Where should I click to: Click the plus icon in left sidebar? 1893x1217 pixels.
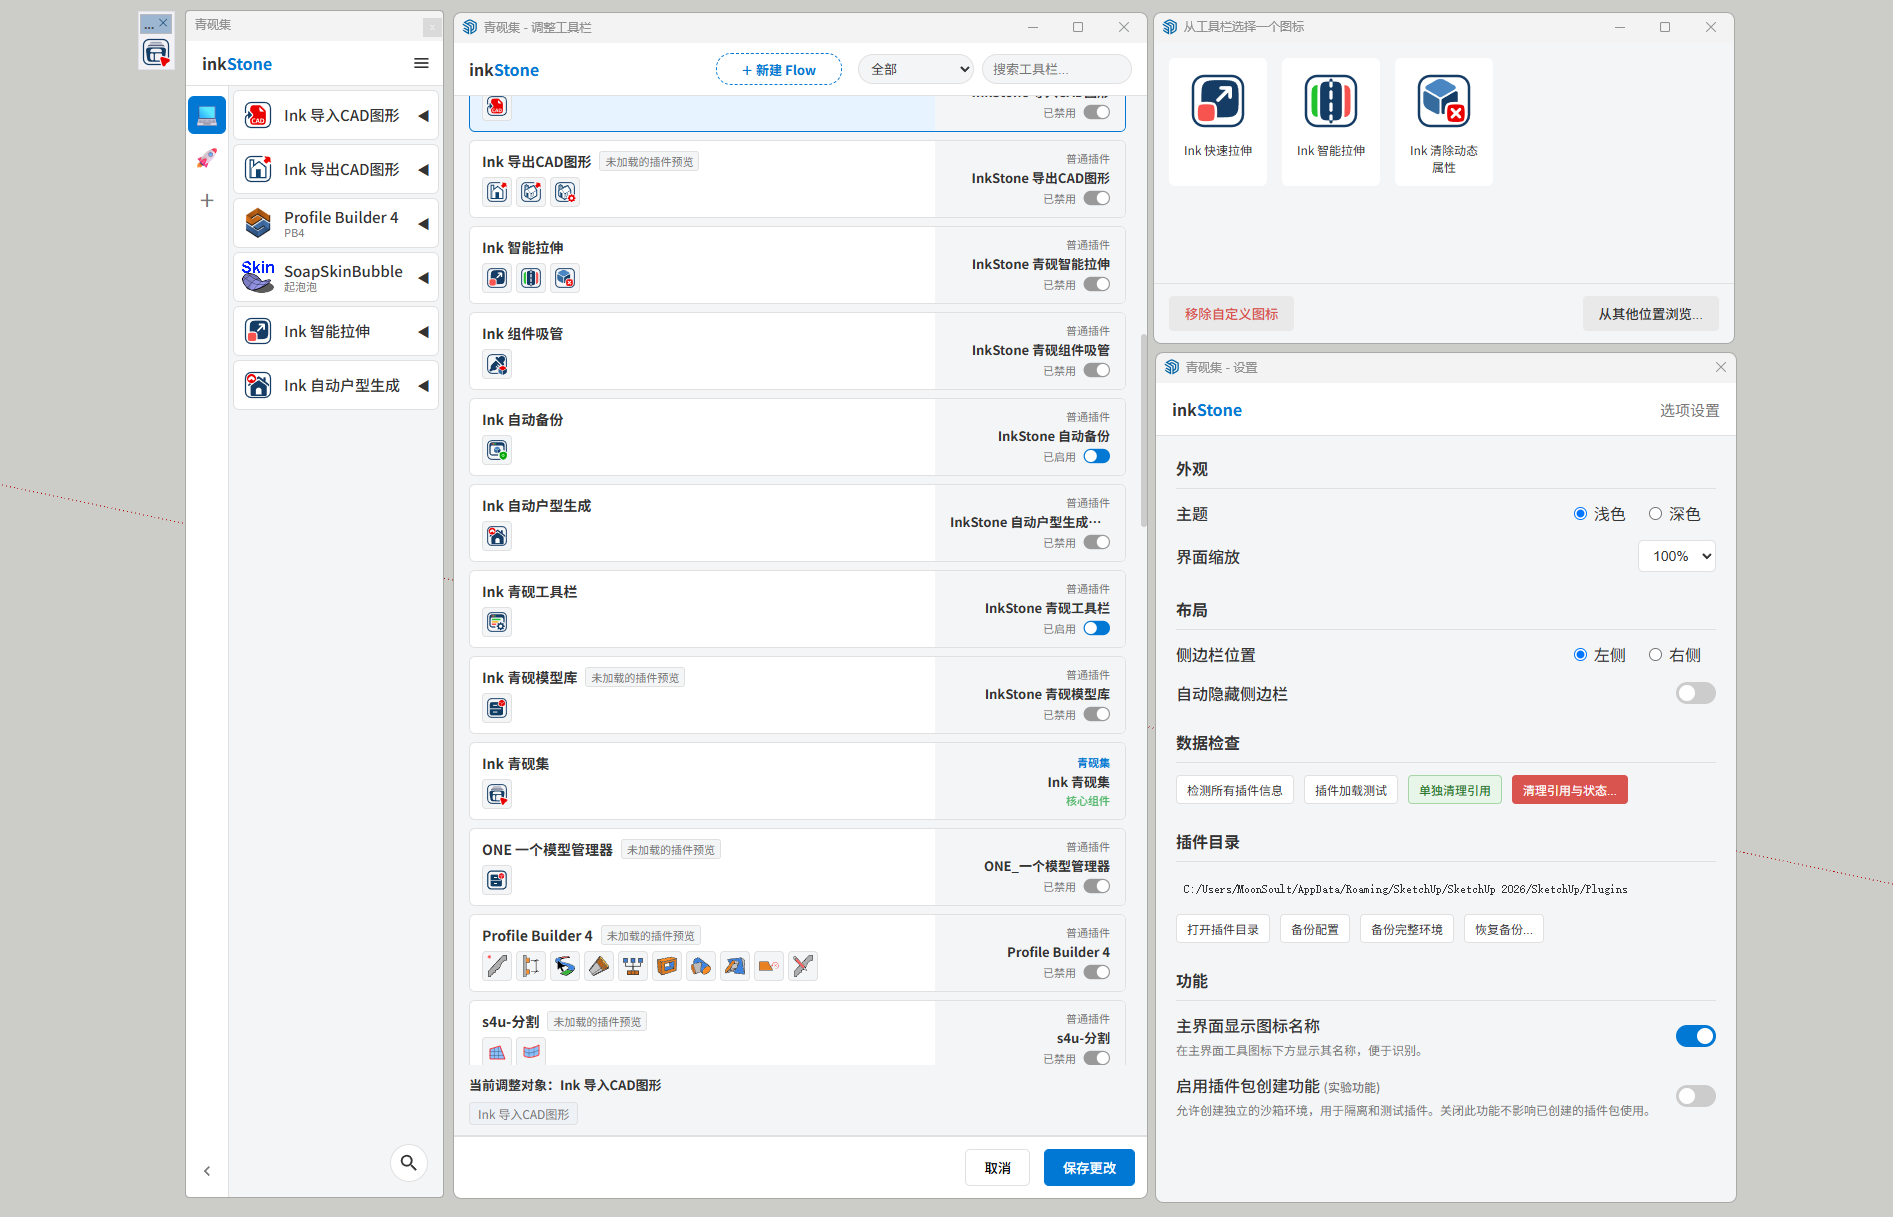click(x=207, y=201)
